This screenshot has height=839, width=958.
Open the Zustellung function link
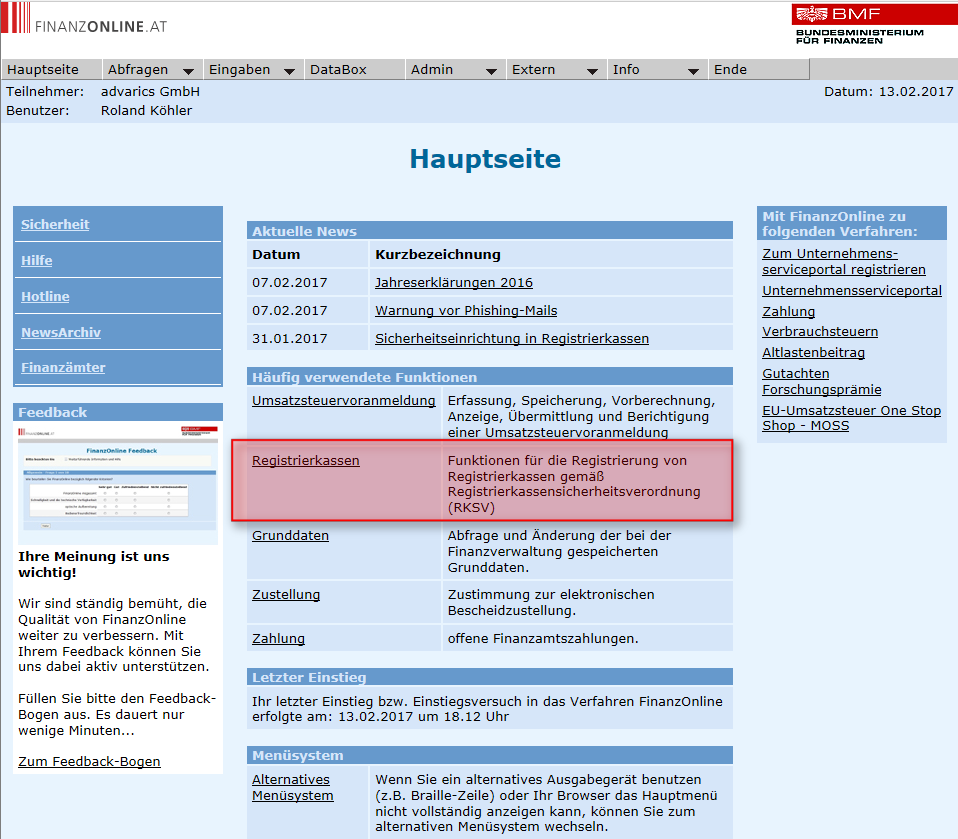pos(286,595)
